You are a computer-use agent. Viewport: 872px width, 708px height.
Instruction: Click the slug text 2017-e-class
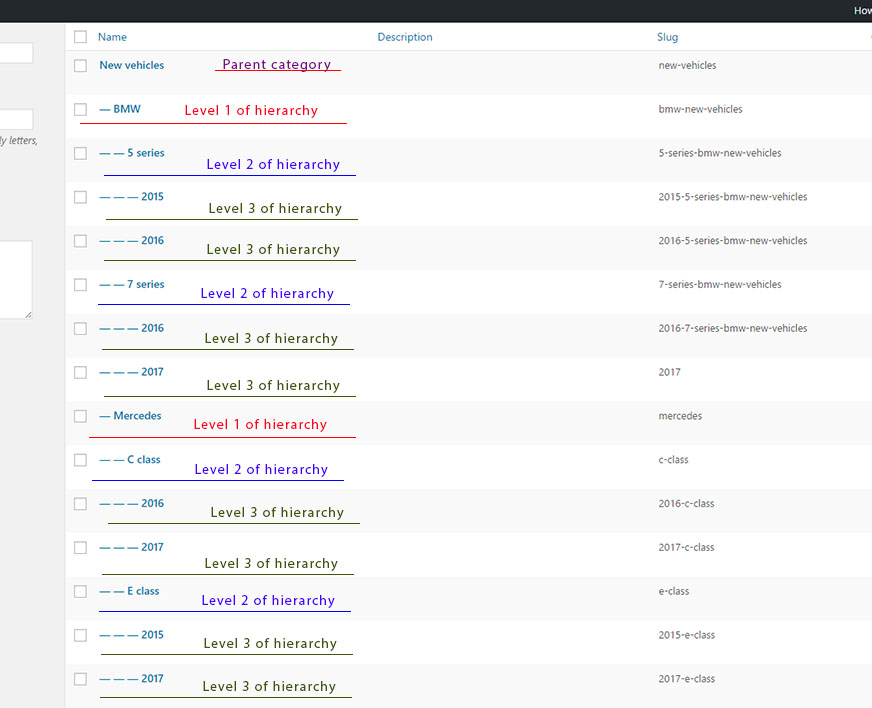click(687, 679)
